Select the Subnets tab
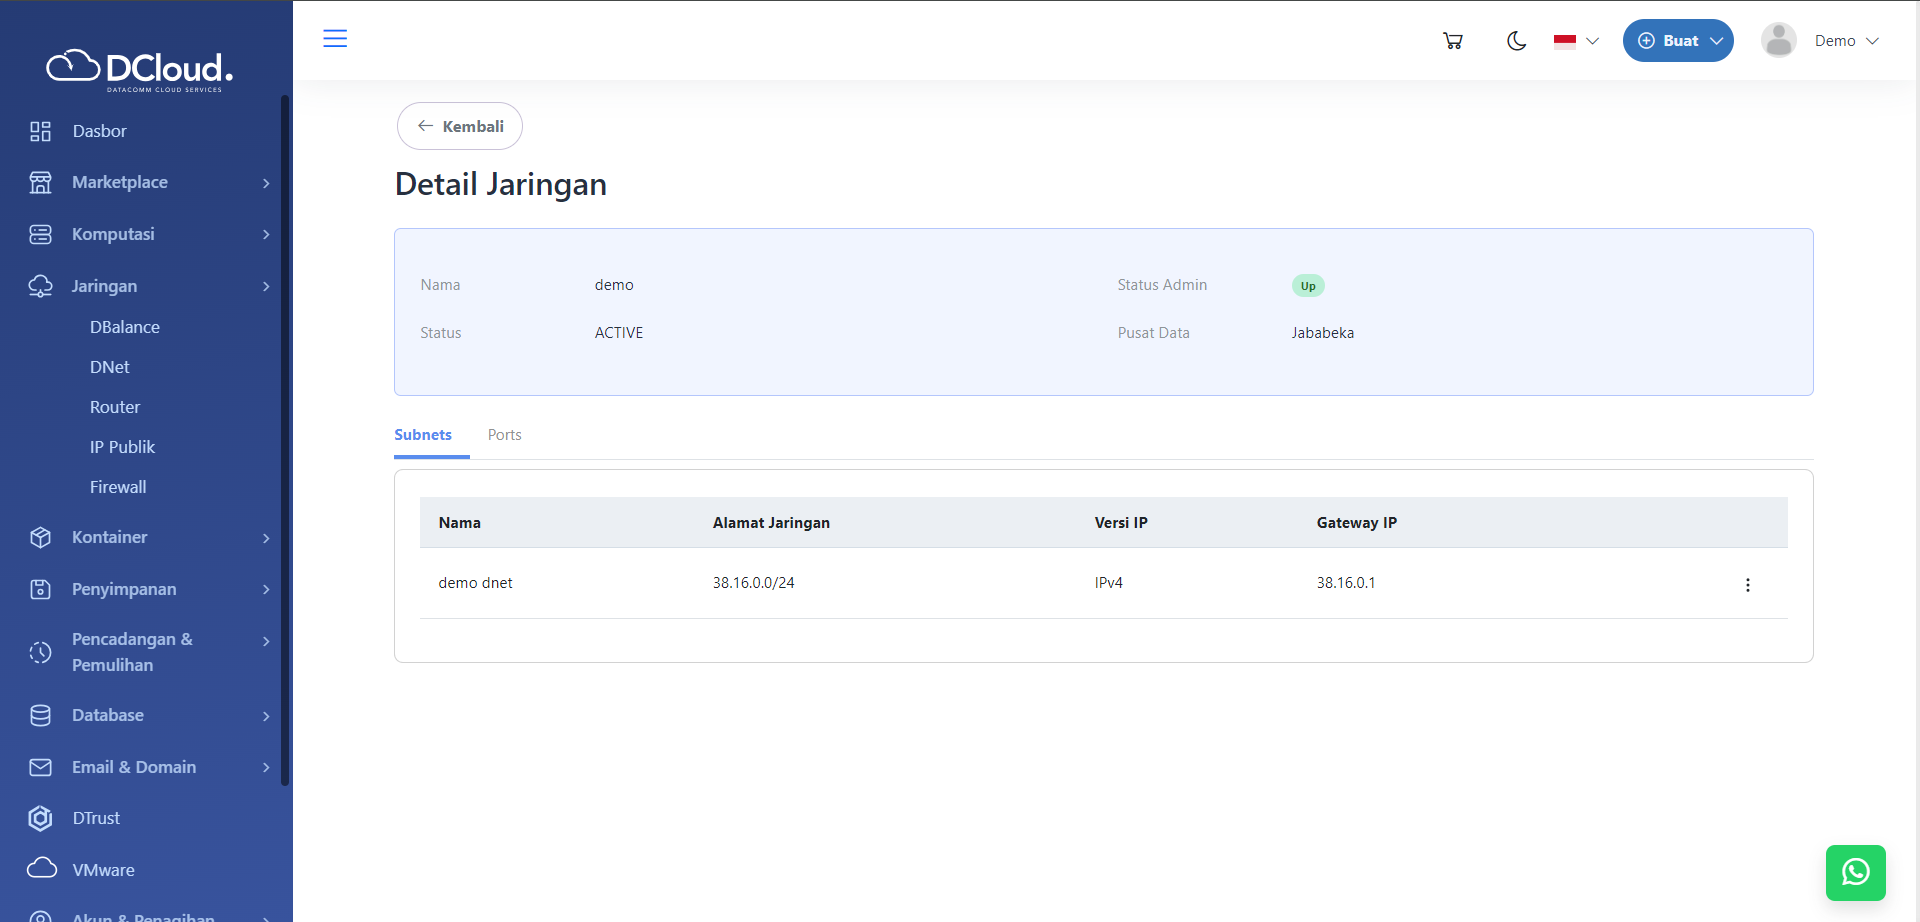This screenshot has width=1920, height=922. pyautogui.click(x=423, y=435)
